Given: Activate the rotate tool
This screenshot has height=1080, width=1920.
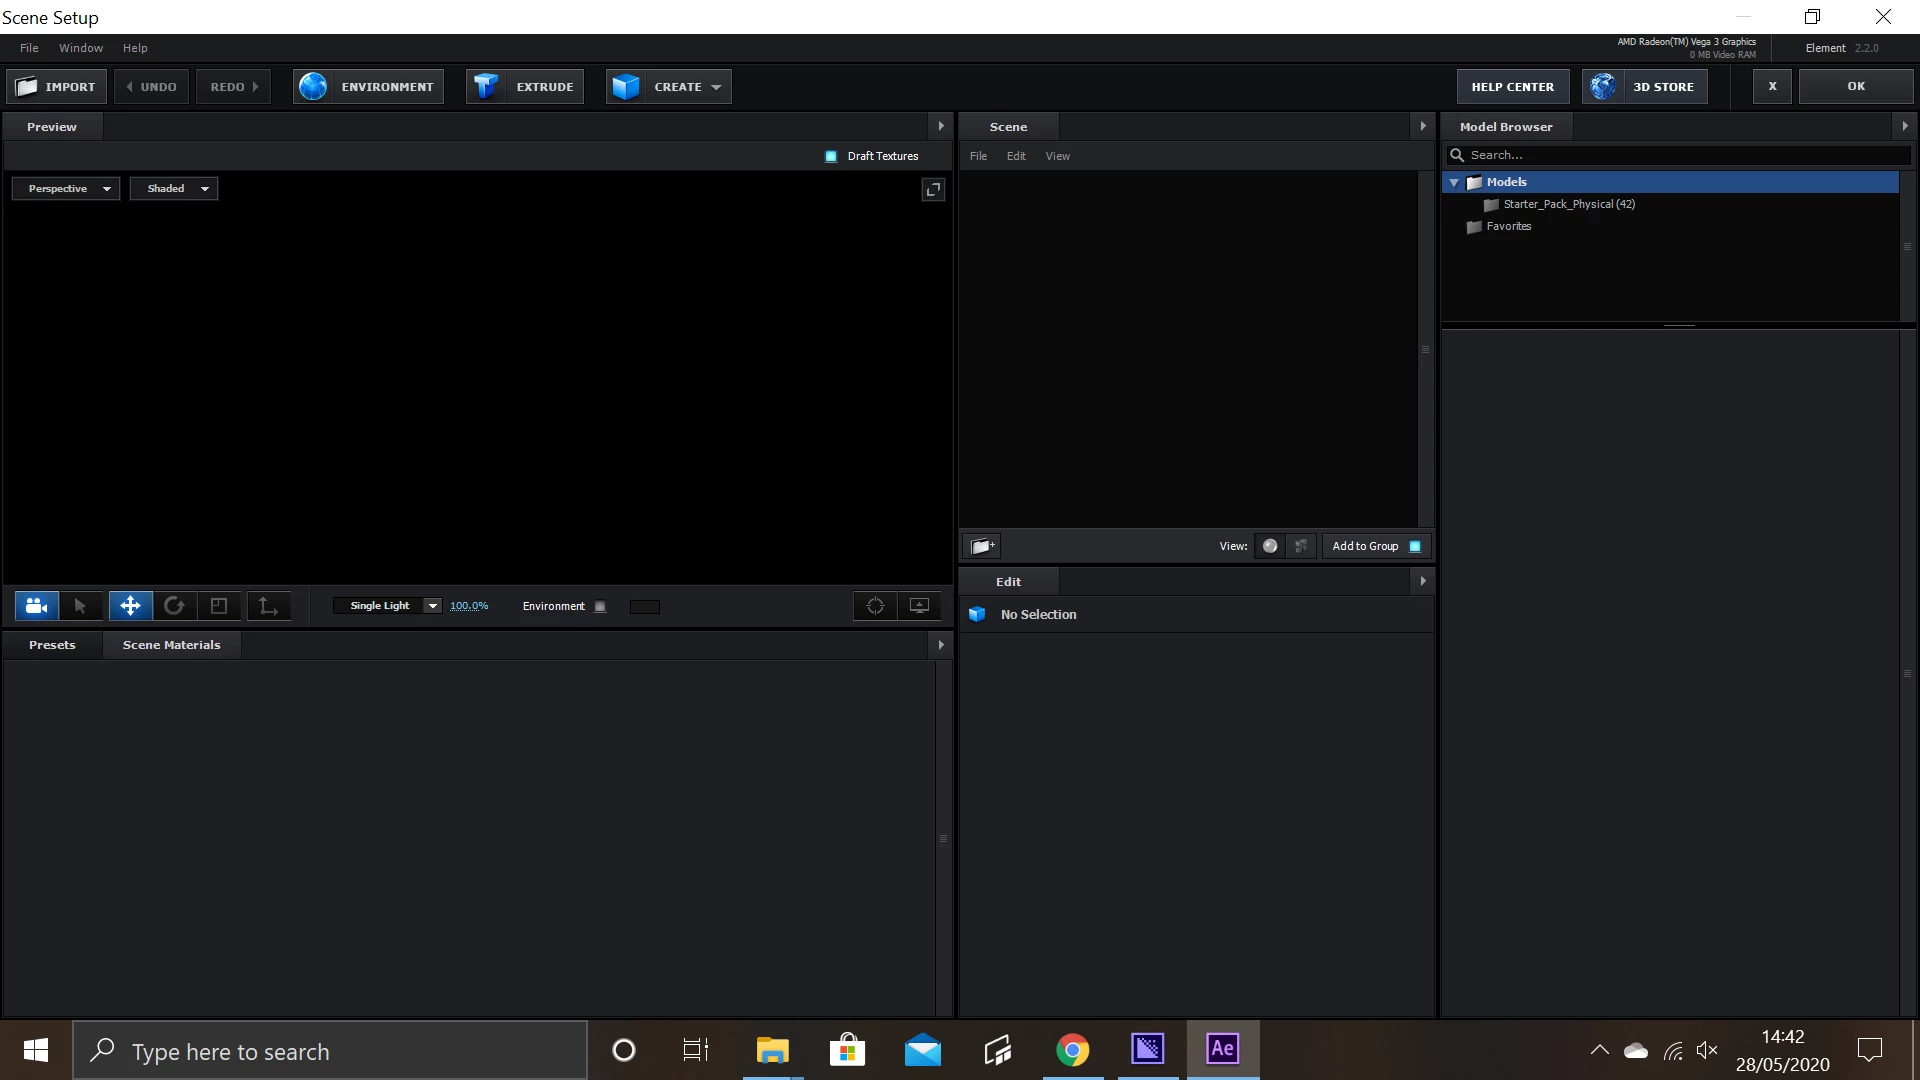Looking at the screenshot, I should click(174, 606).
